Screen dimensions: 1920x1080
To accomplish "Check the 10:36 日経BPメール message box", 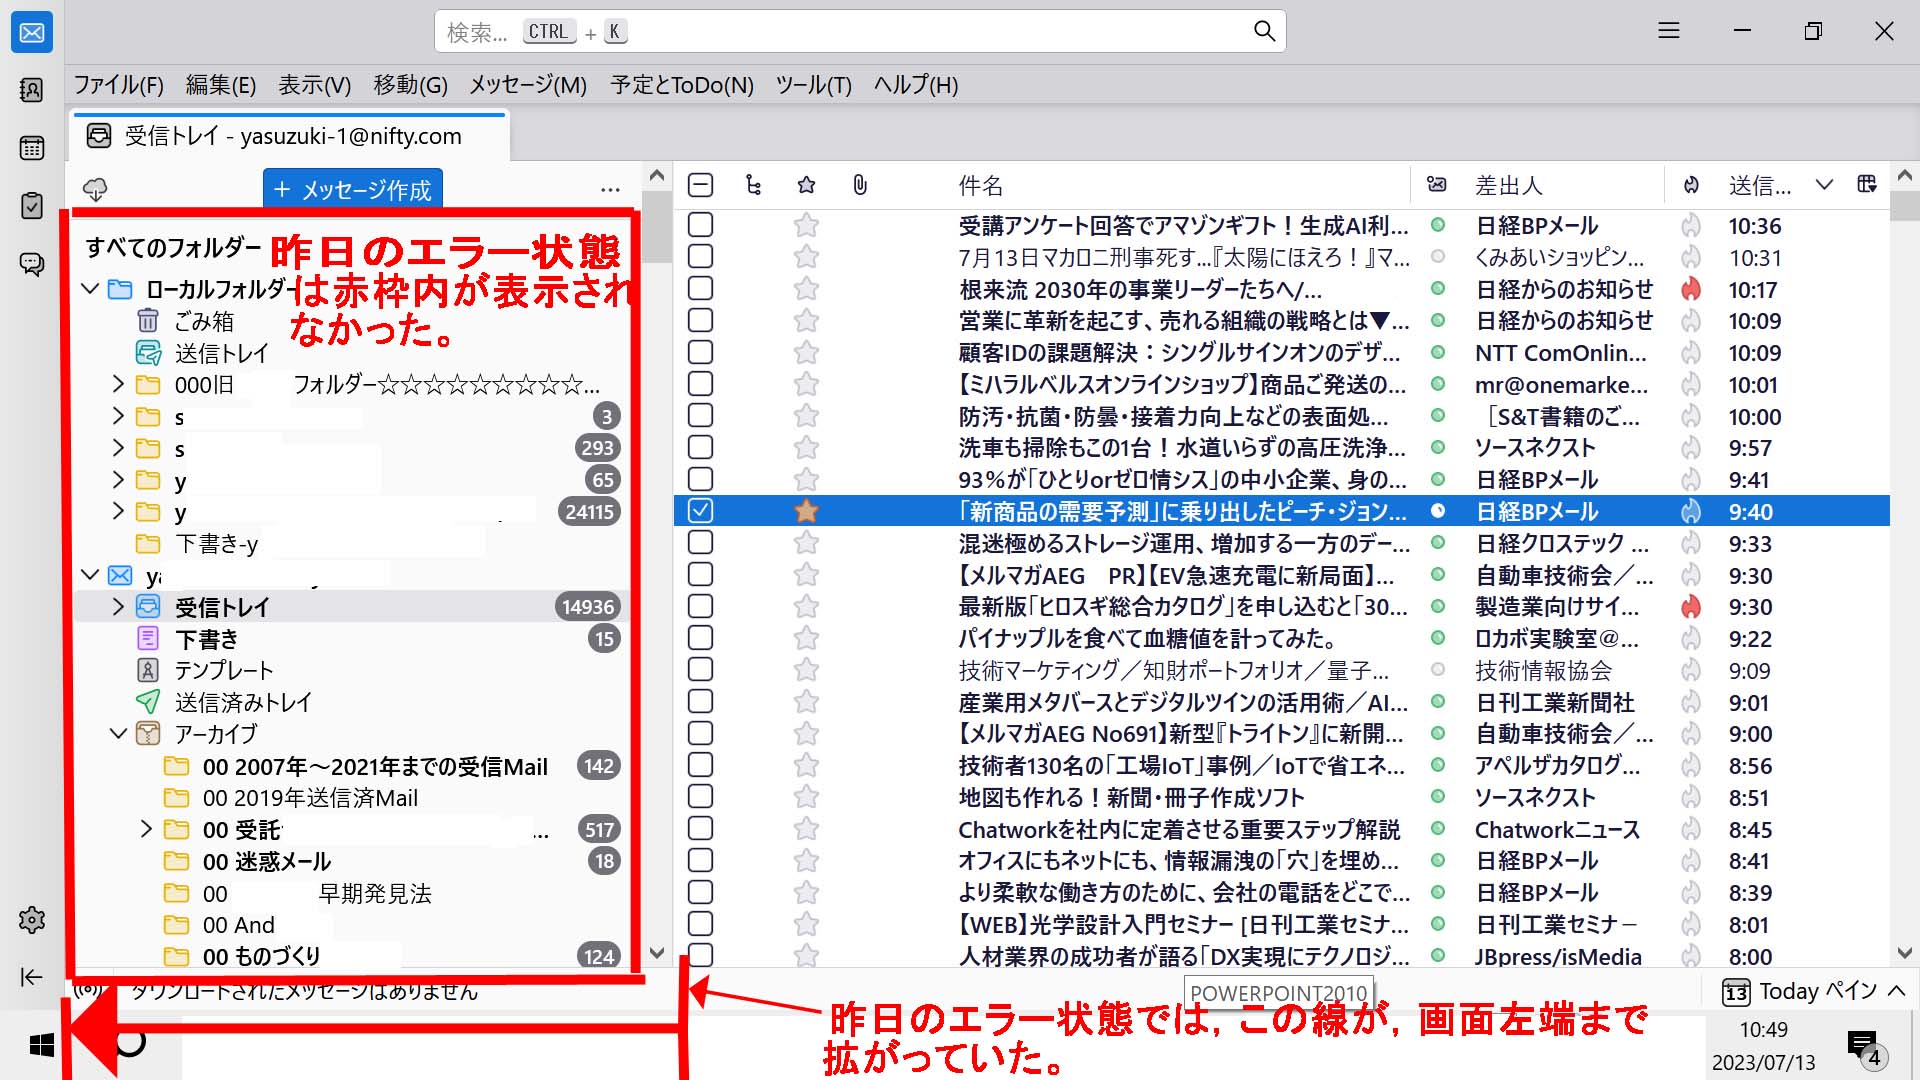I will (701, 226).
